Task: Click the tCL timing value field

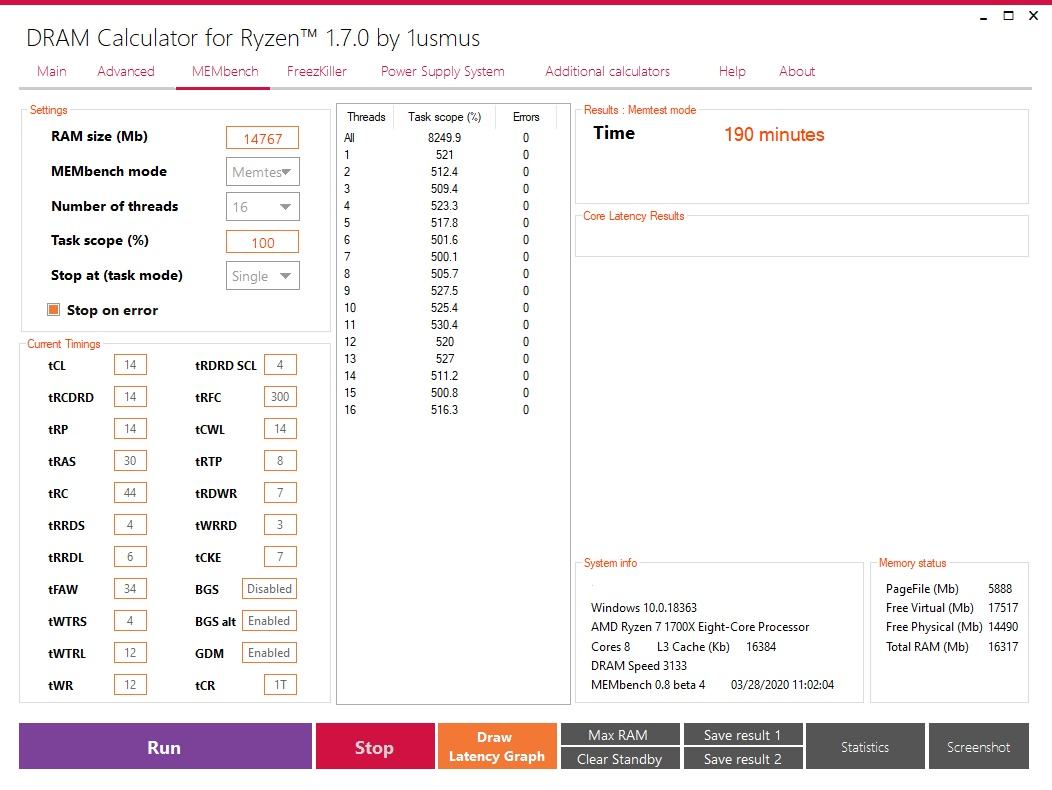Action: pos(130,364)
